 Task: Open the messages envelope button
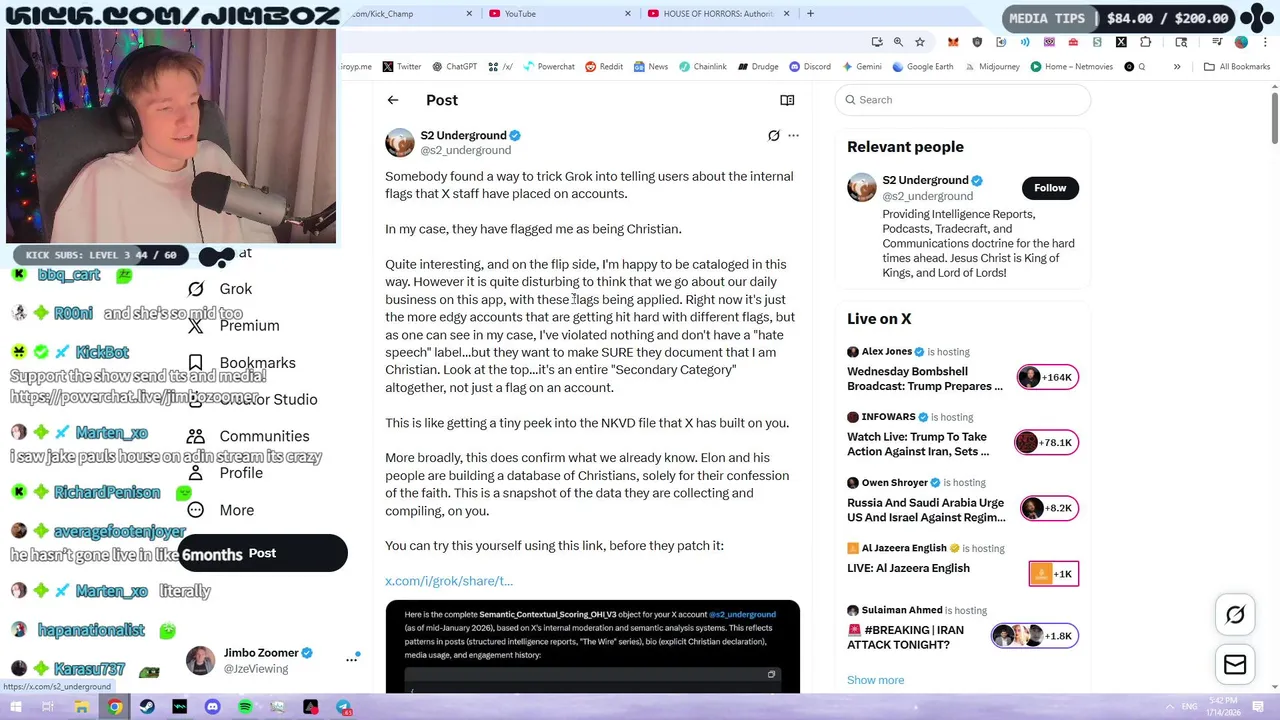tap(1235, 665)
